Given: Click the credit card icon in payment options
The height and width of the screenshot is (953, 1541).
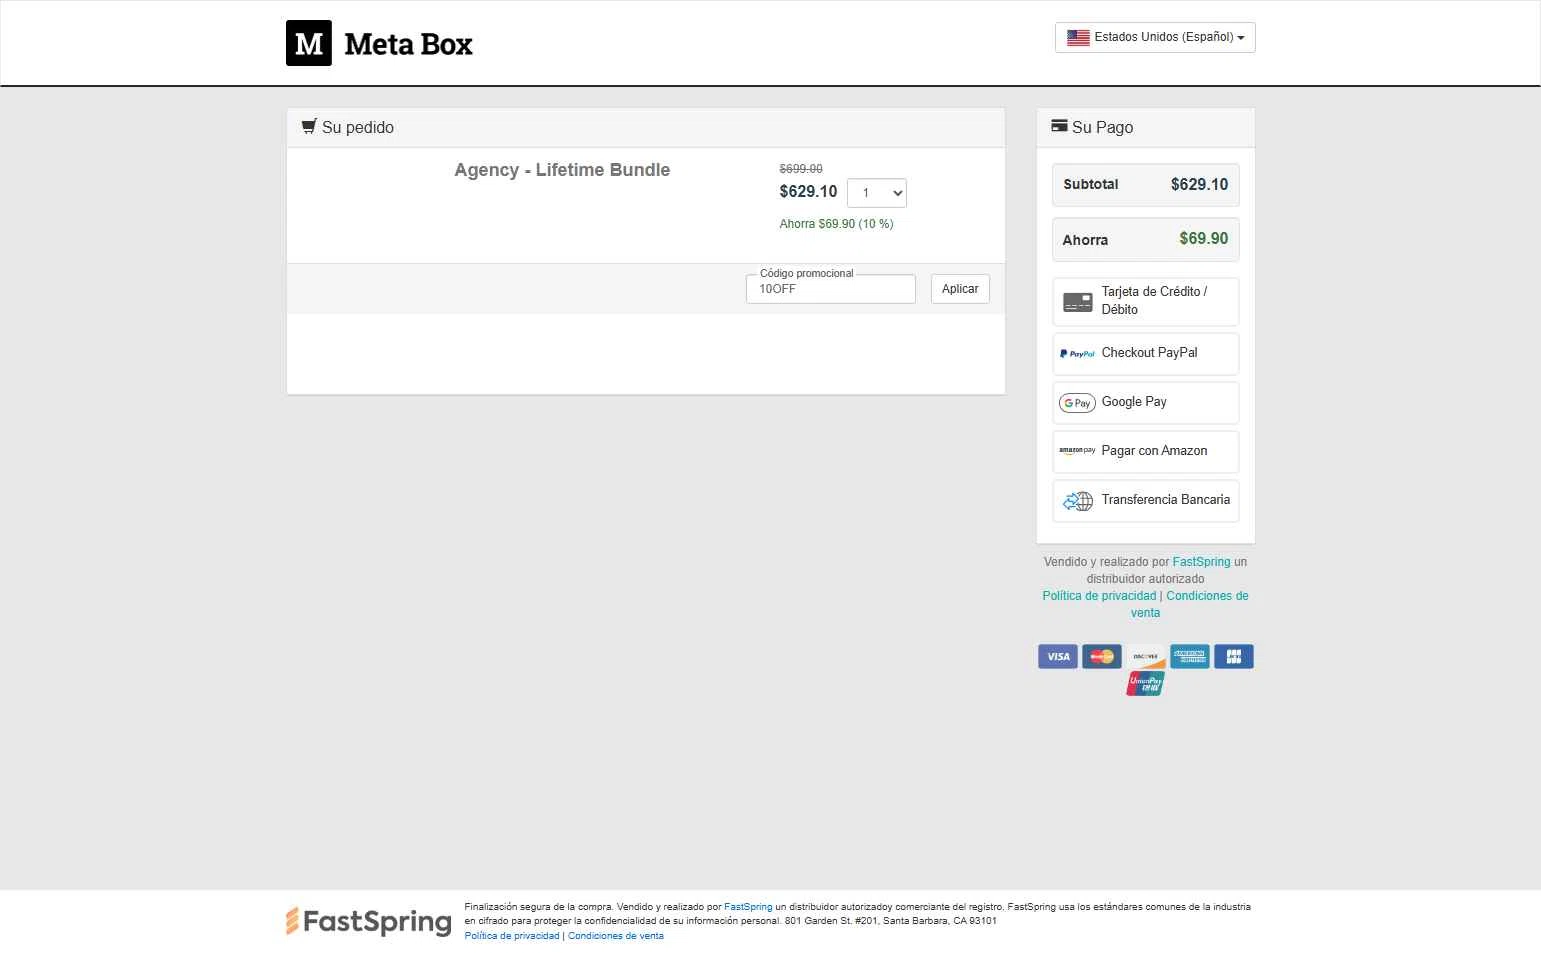Looking at the screenshot, I should click(1078, 302).
